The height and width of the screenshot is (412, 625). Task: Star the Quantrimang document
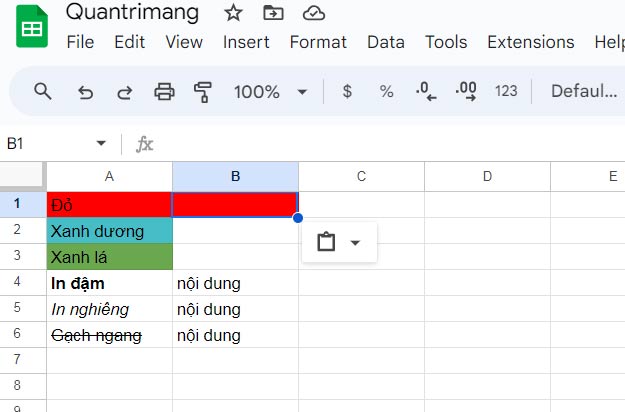(x=233, y=13)
